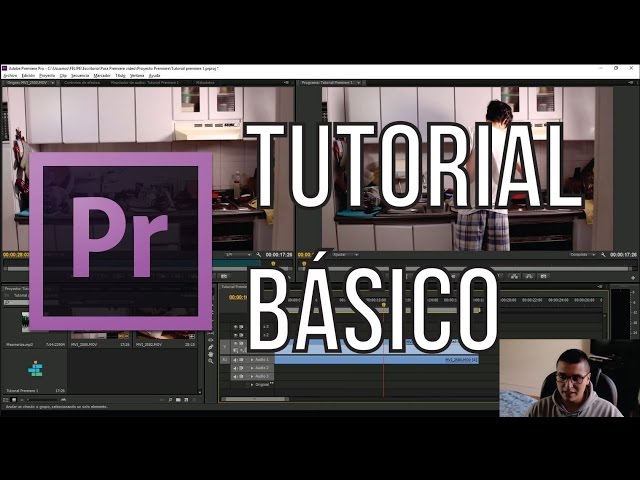Open Source monitor zoom level dropdown

coord(238,255)
